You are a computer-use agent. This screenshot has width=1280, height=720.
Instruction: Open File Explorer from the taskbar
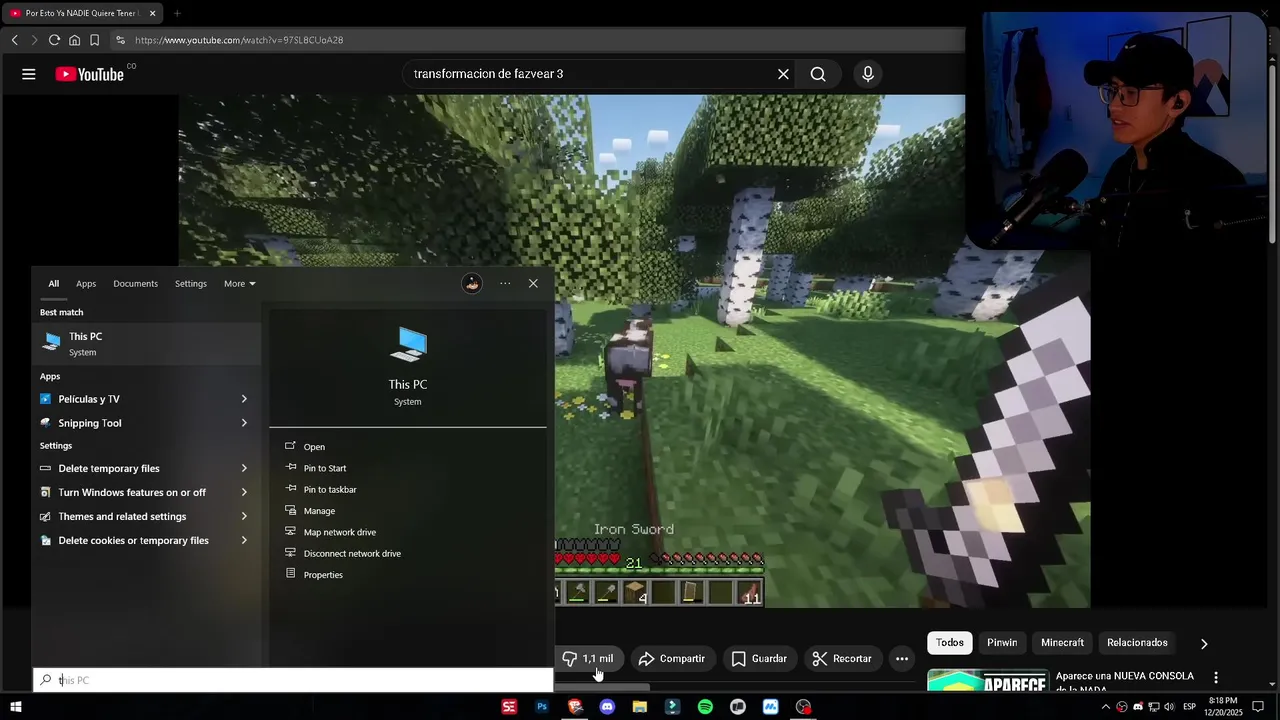(x=639, y=707)
